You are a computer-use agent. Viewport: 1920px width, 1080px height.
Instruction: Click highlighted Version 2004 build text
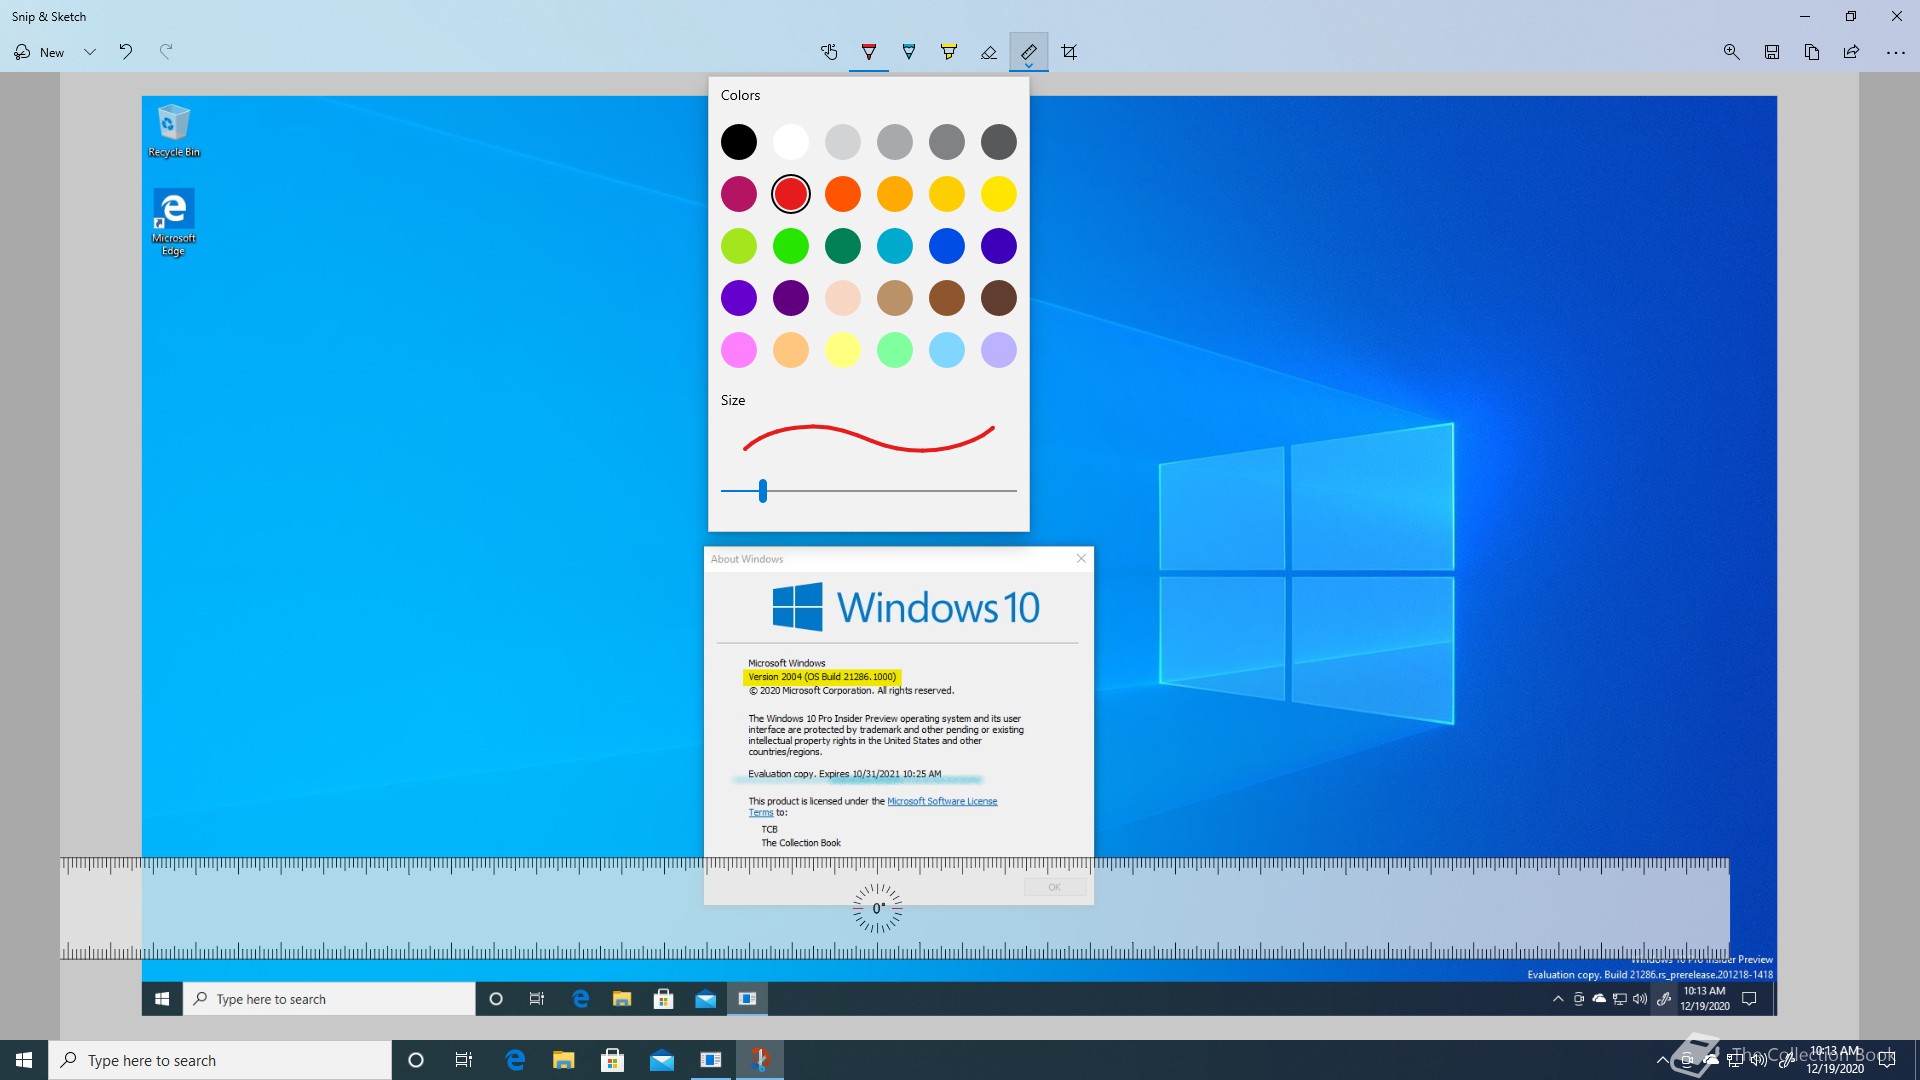pos(822,677)
